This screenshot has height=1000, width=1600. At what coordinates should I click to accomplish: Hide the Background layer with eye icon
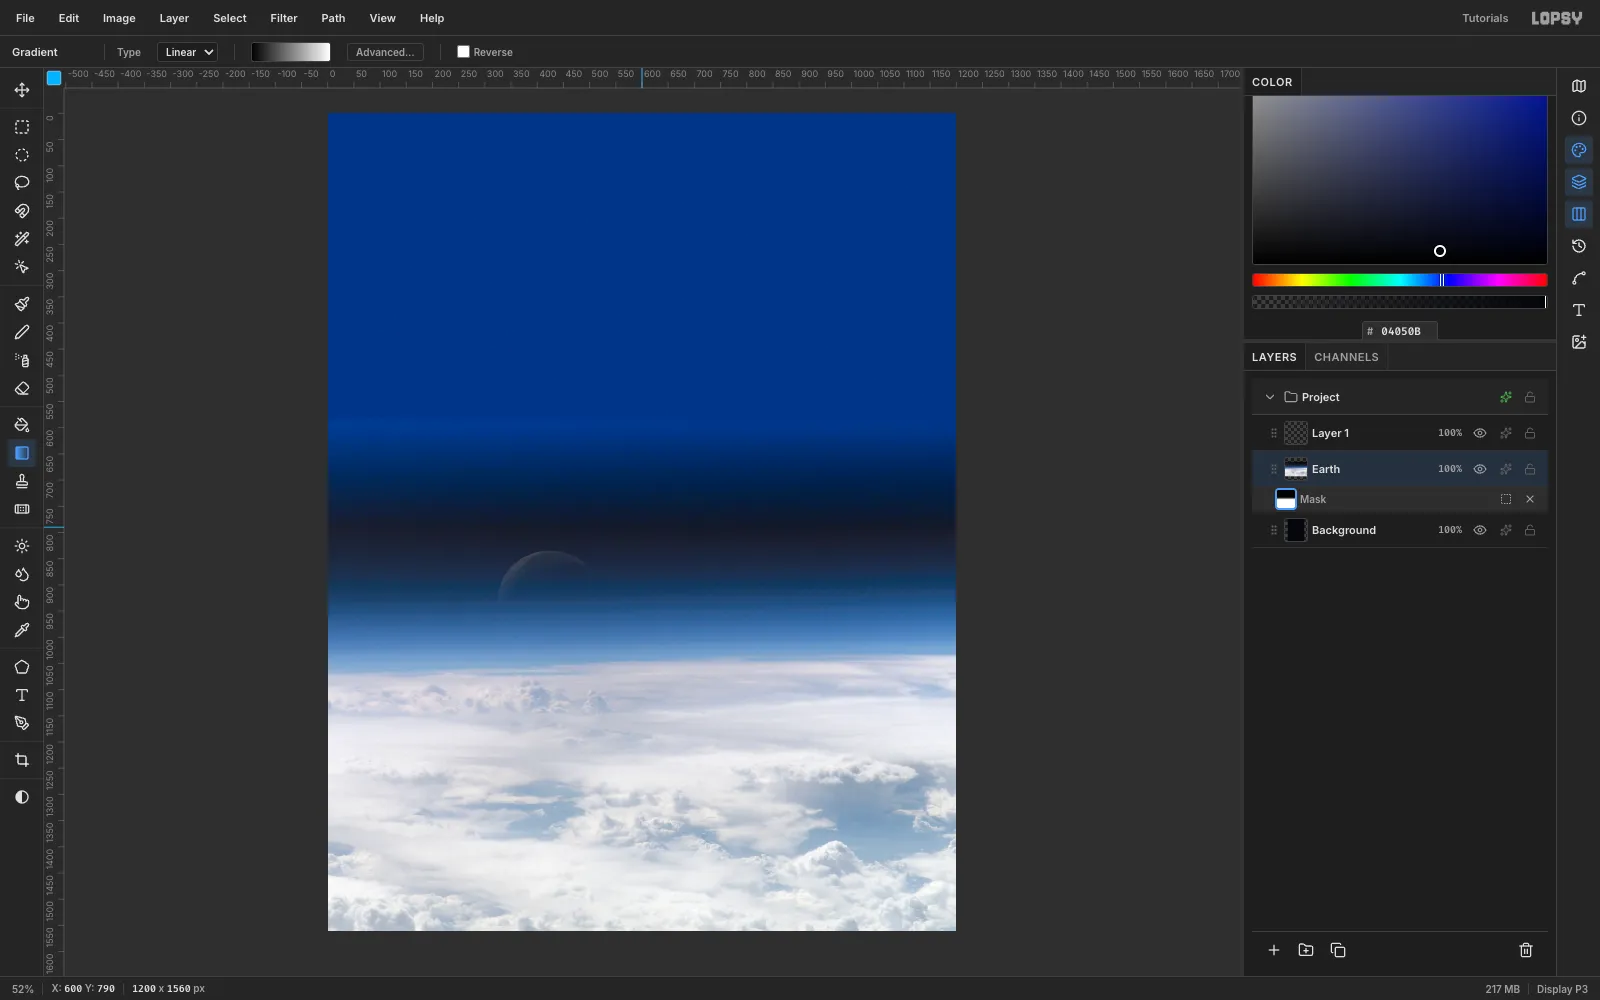pos(1480,530)
